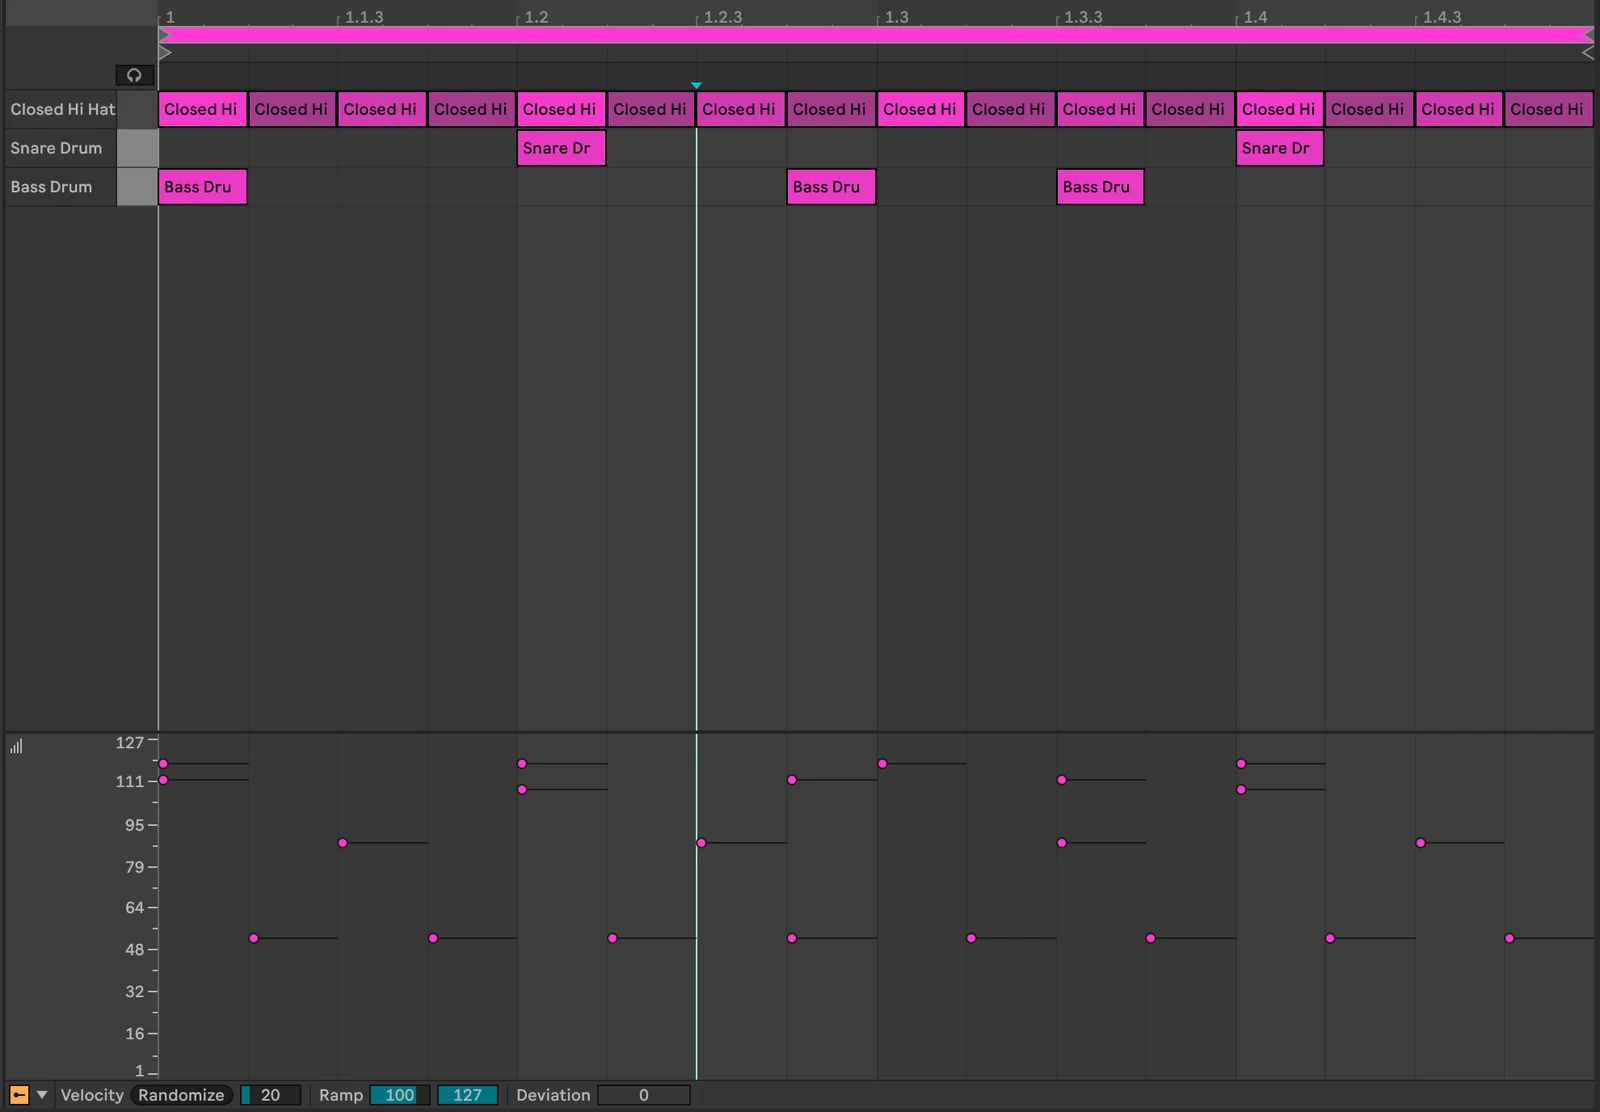Click the Ramp end value 127
Image resolution: width=1600 pixels, height=1112 pixels.
tap(467, 1095)
